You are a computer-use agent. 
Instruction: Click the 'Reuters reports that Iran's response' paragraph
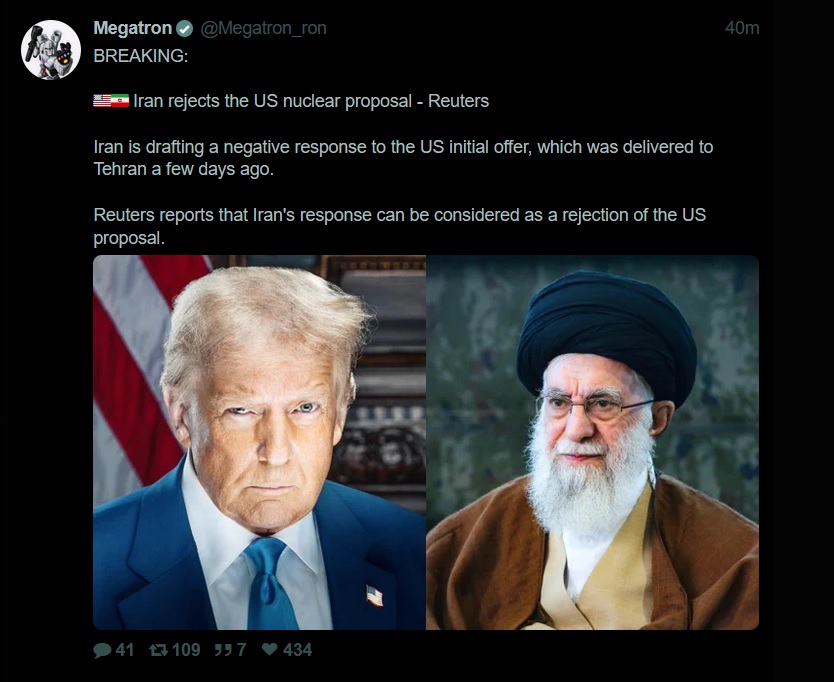[399, 226]
